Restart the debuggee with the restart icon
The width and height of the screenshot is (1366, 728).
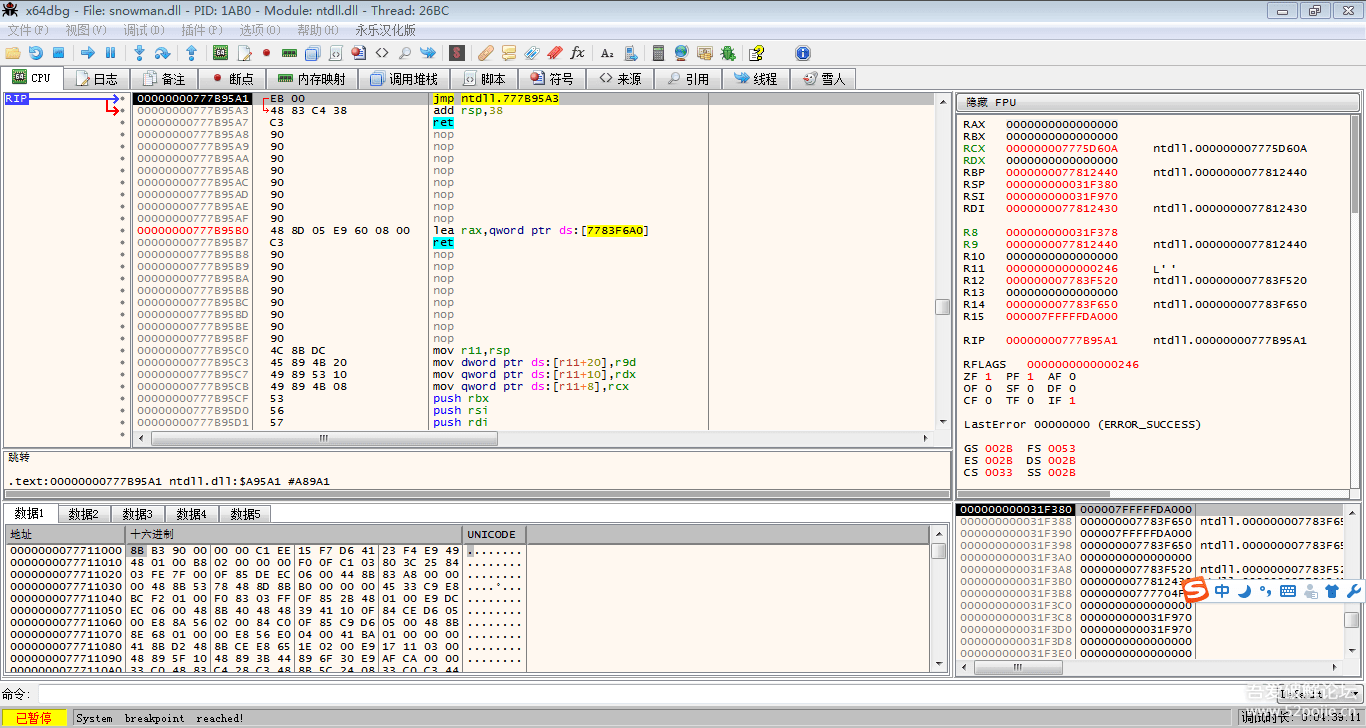coord(35,53)
